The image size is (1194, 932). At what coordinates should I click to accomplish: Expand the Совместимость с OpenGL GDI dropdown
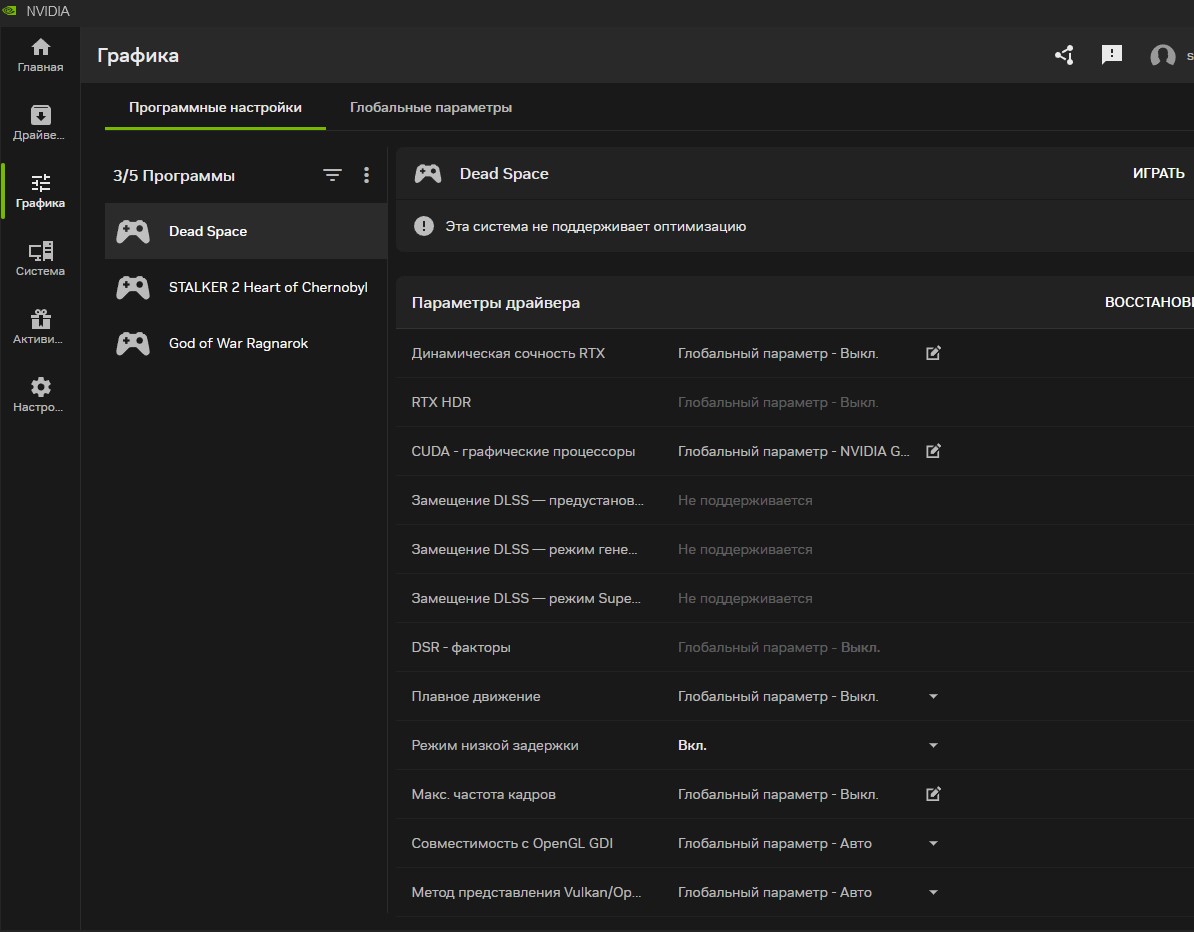point(932,843)
